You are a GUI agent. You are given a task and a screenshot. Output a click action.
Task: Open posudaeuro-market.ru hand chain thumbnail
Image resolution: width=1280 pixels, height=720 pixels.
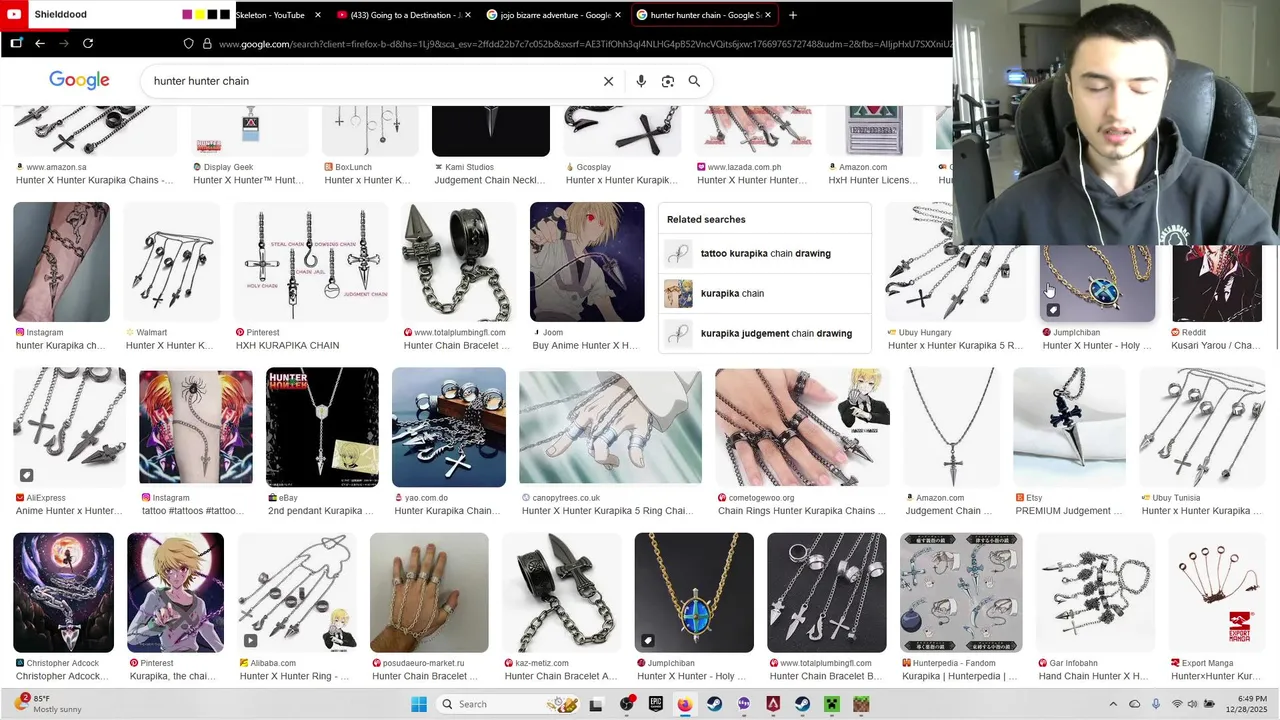pyautogui.click(x=429, y=593)
